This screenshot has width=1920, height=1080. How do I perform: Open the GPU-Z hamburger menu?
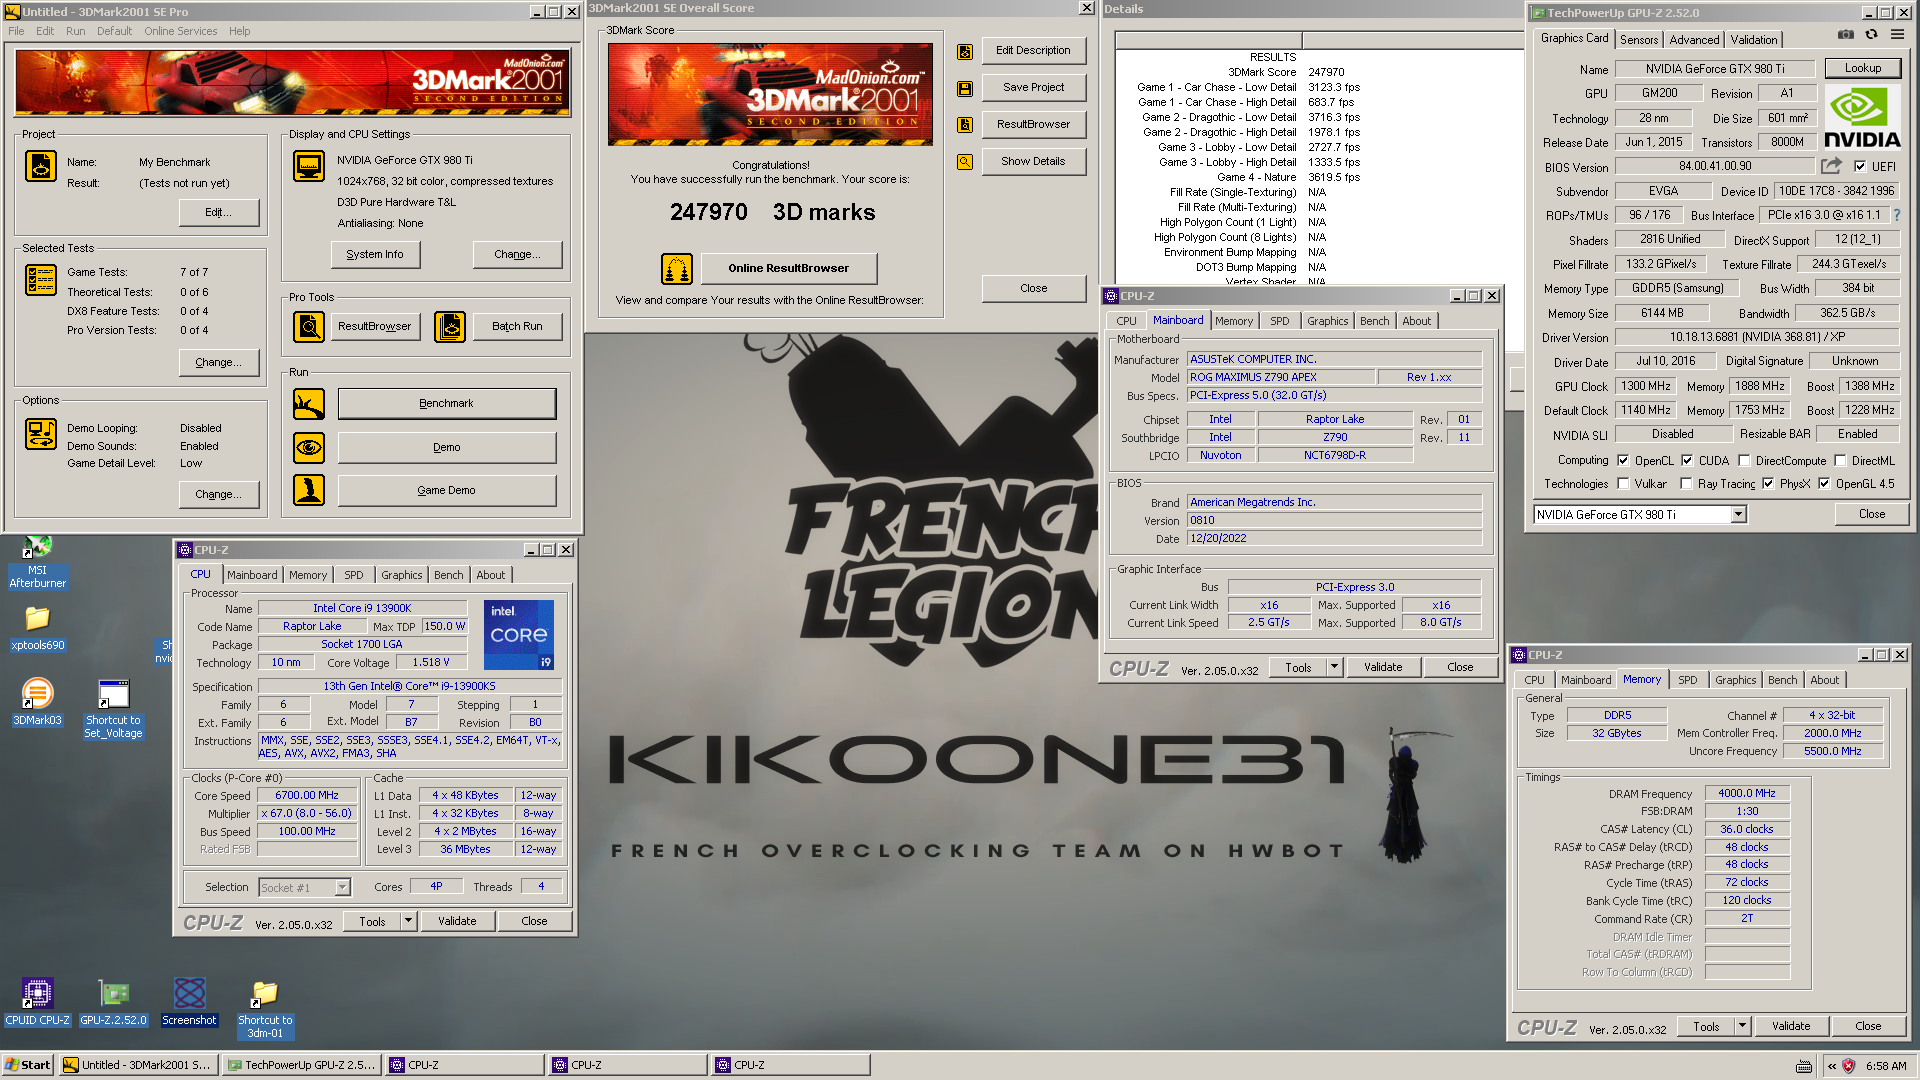pos(1897,35)
